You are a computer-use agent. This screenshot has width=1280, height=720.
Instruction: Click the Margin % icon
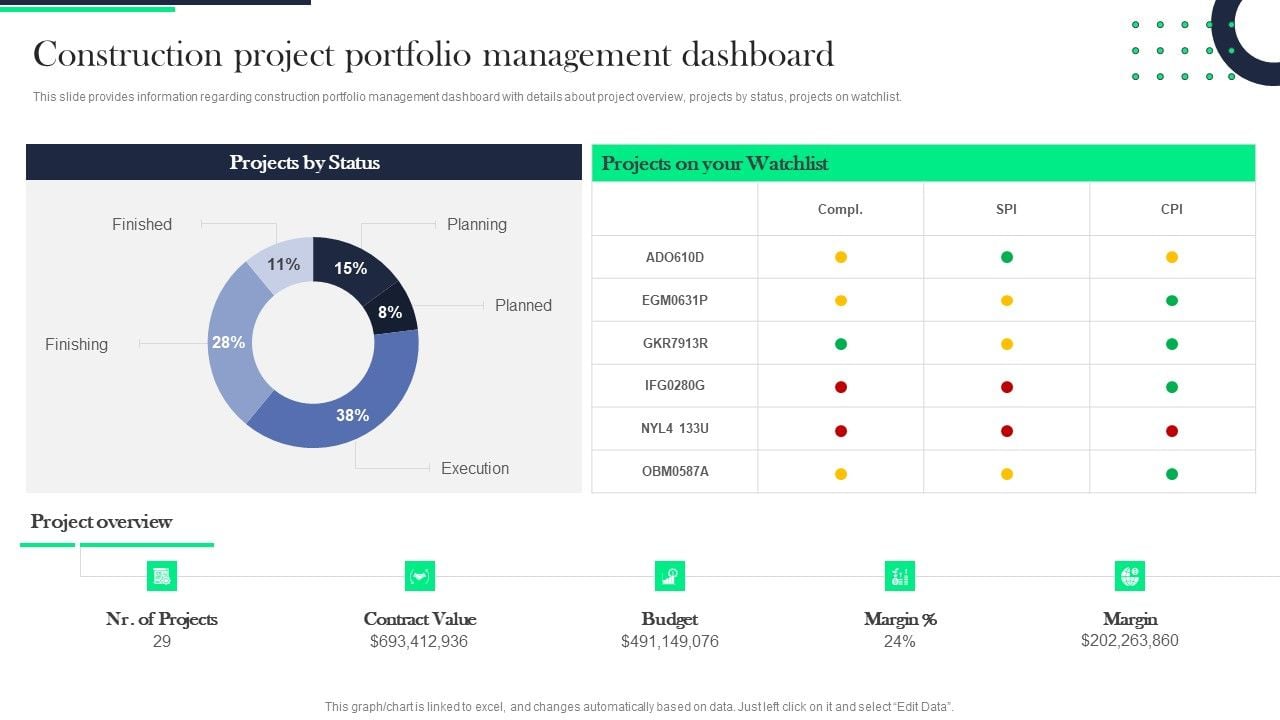[900, 576]
